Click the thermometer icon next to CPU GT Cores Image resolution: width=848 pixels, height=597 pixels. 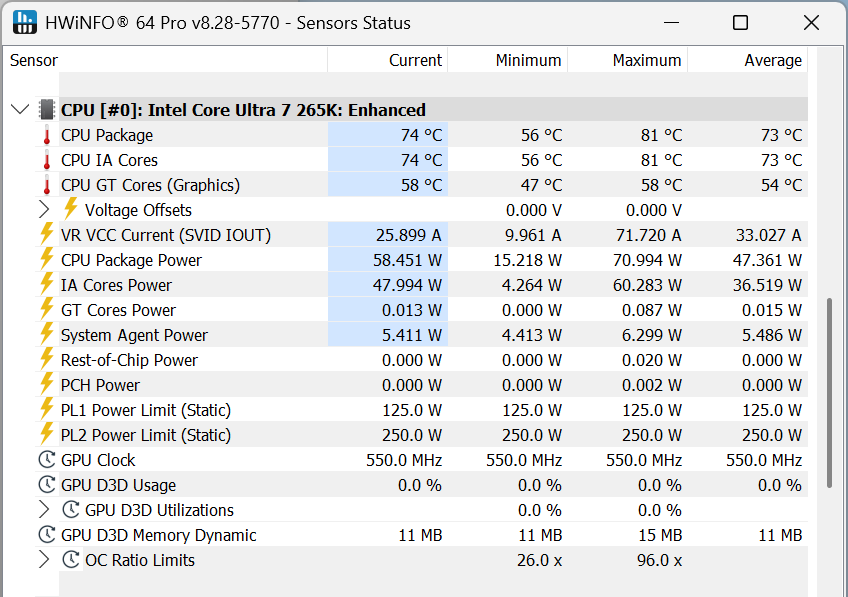[46, 185]
